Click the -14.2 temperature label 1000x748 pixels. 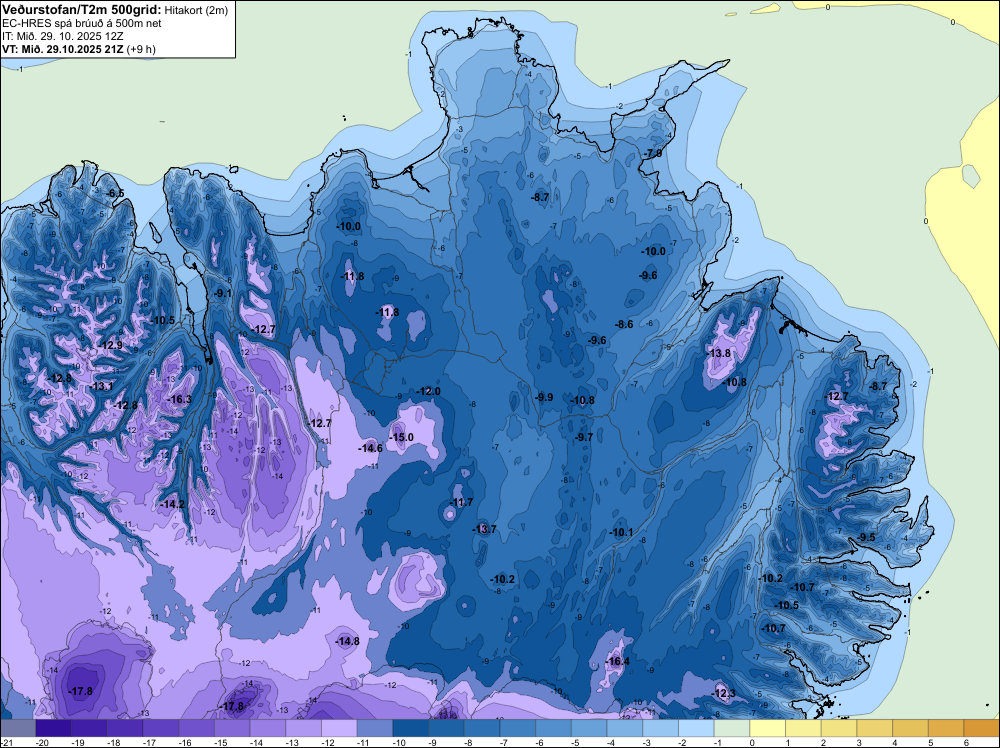[x=172, y=504]
